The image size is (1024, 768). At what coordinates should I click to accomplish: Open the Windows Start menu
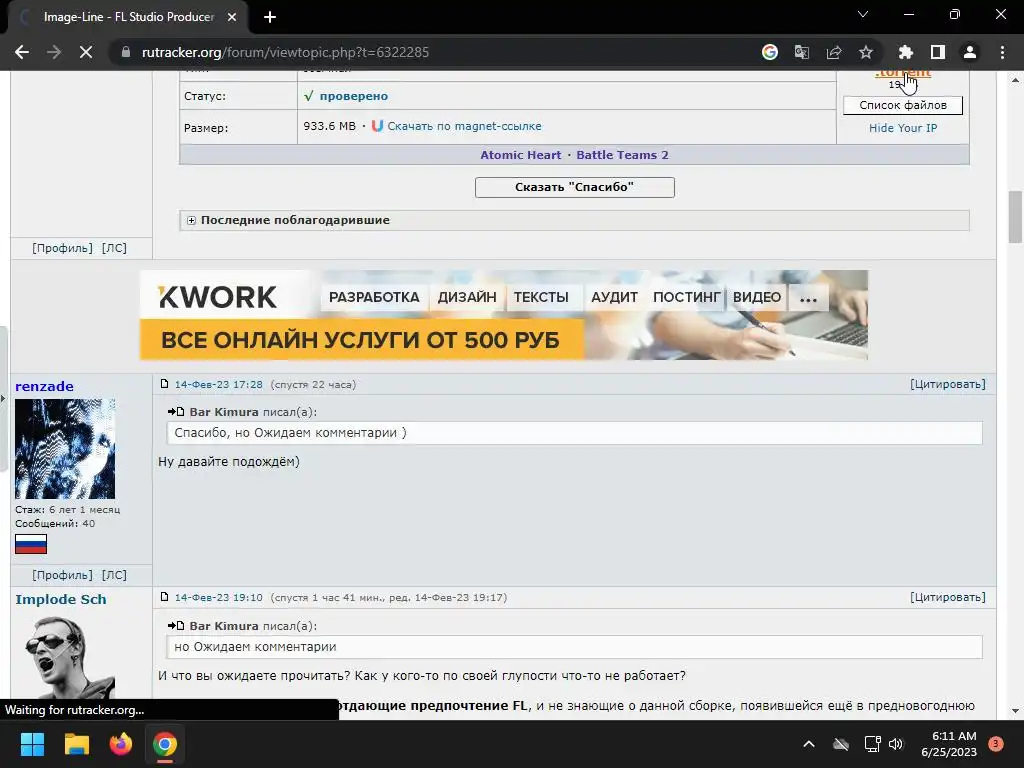tap(32, 744)
